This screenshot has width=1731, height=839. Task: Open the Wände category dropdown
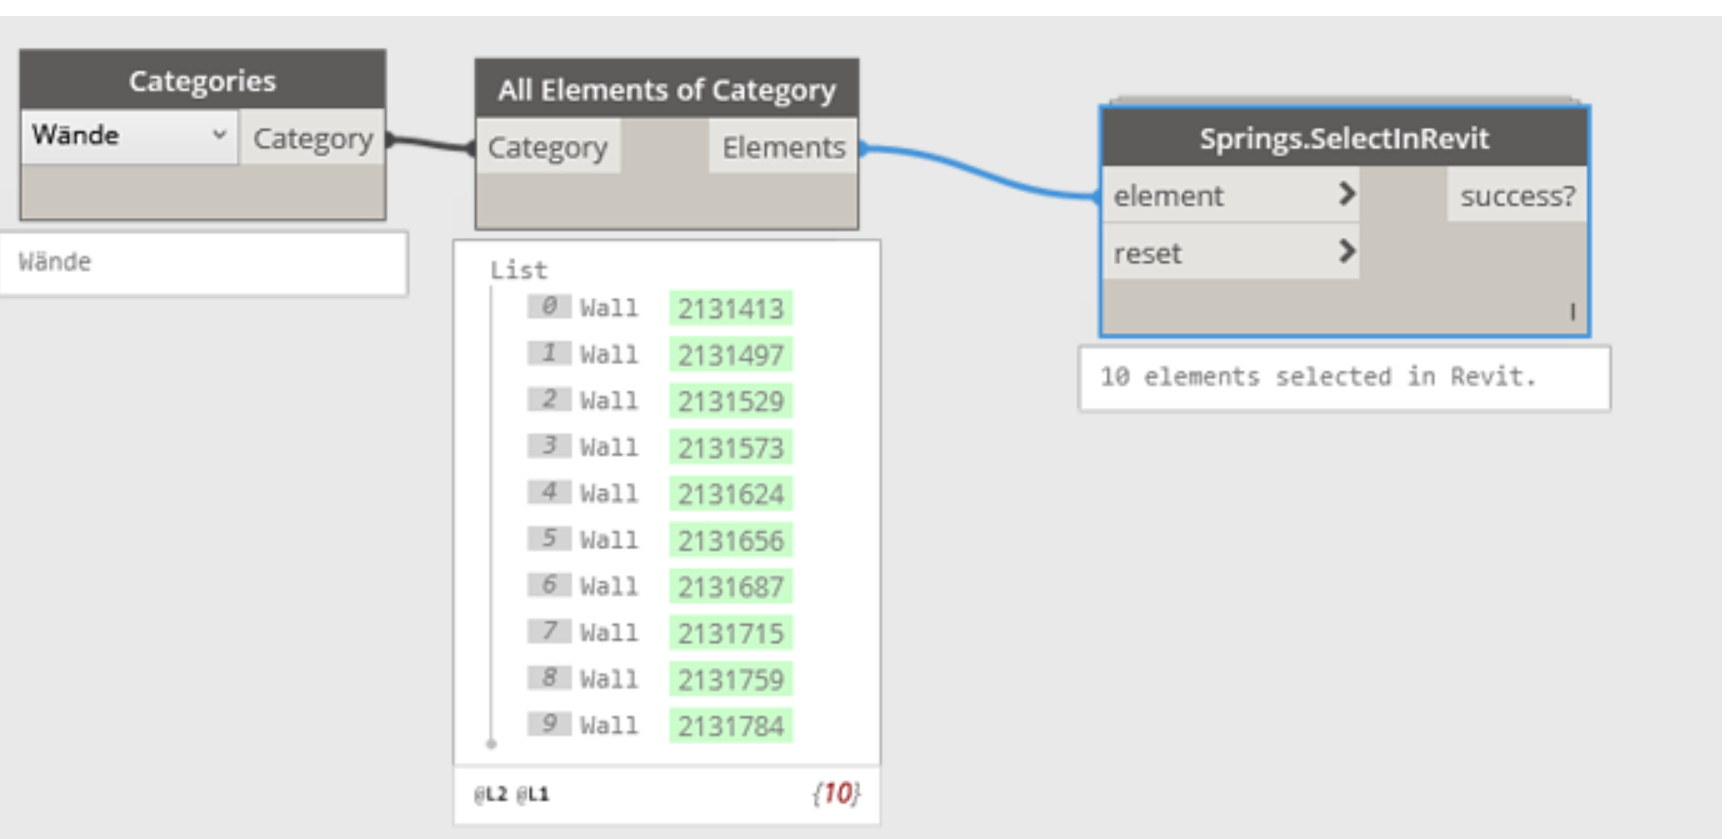[129, 135]
